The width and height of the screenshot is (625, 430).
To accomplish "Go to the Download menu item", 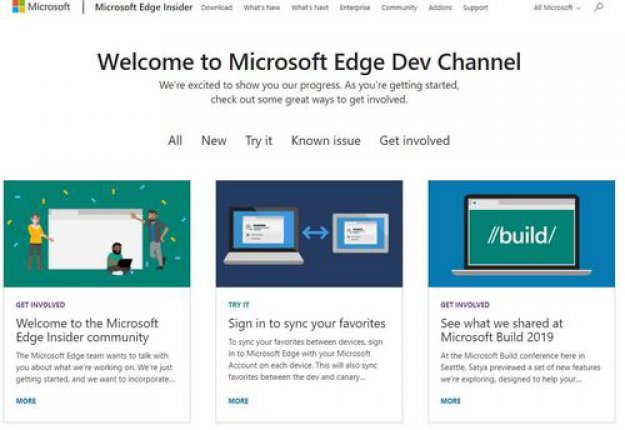I will 216,8.
